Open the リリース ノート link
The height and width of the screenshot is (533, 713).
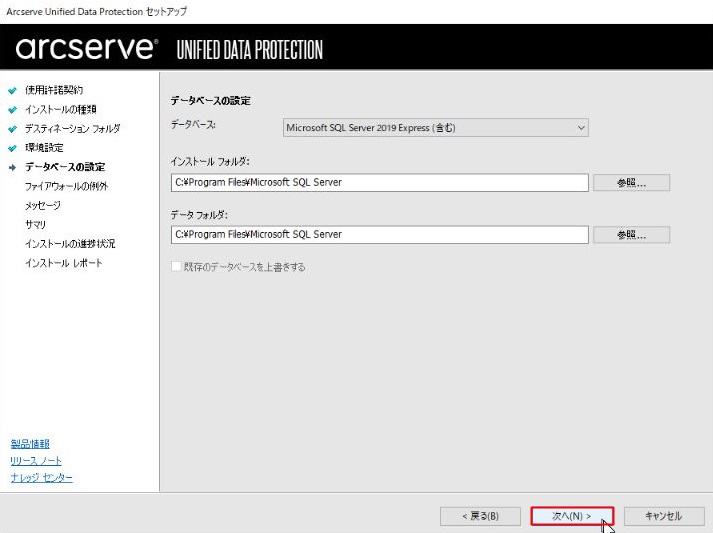(x=36, y=461)
